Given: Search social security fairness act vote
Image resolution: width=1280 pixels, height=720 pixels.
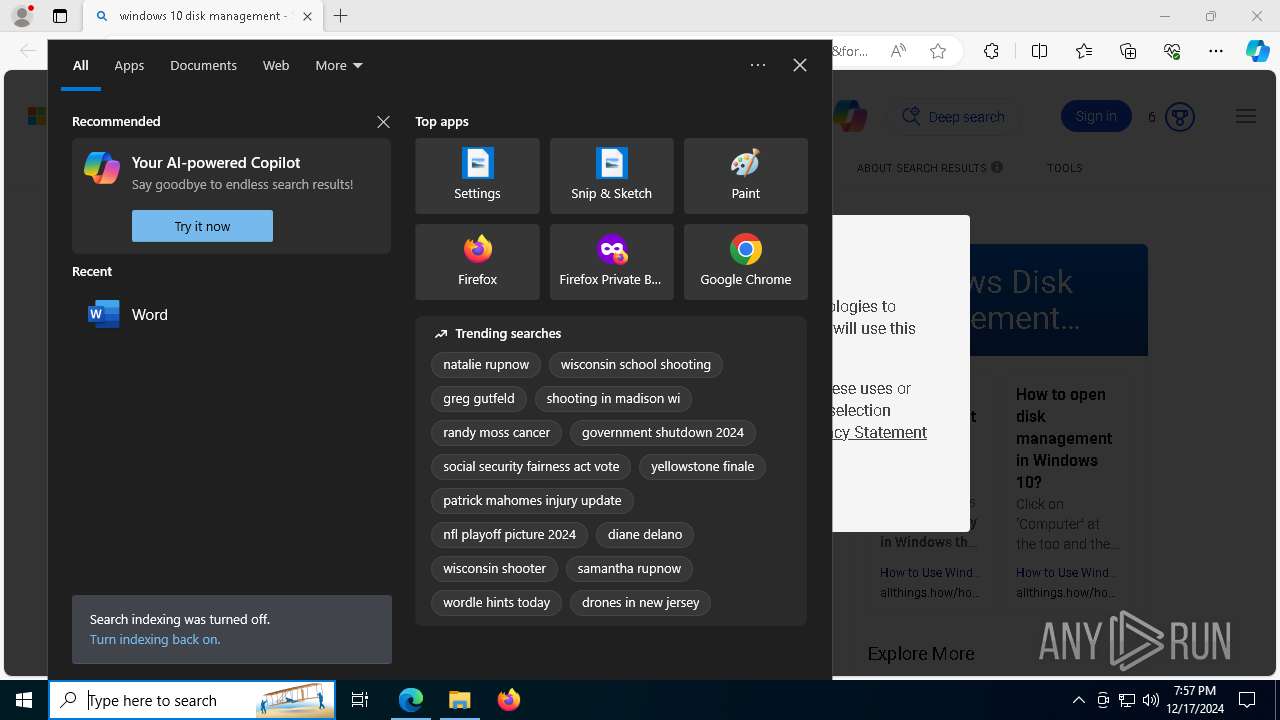Looking at the screenshot, I should coord(531,467).
